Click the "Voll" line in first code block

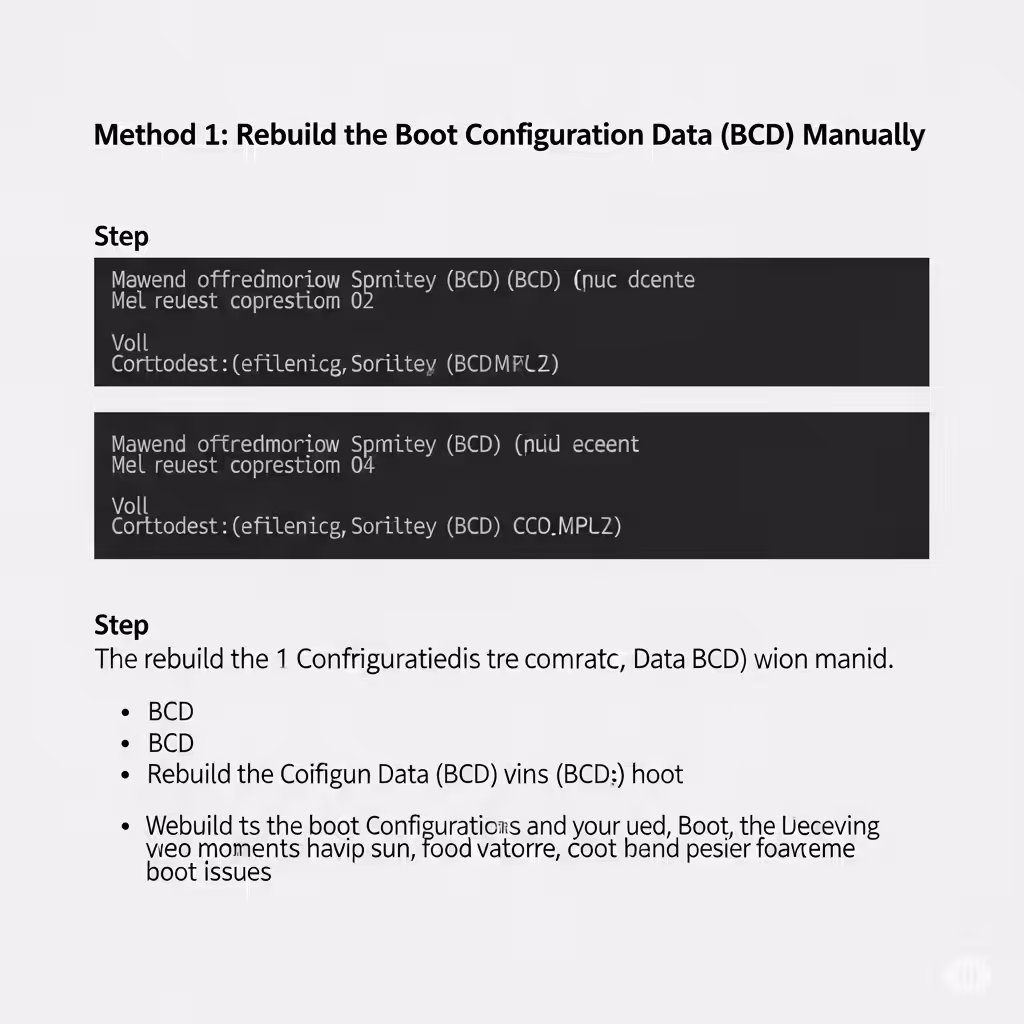(x=129, y=343)
